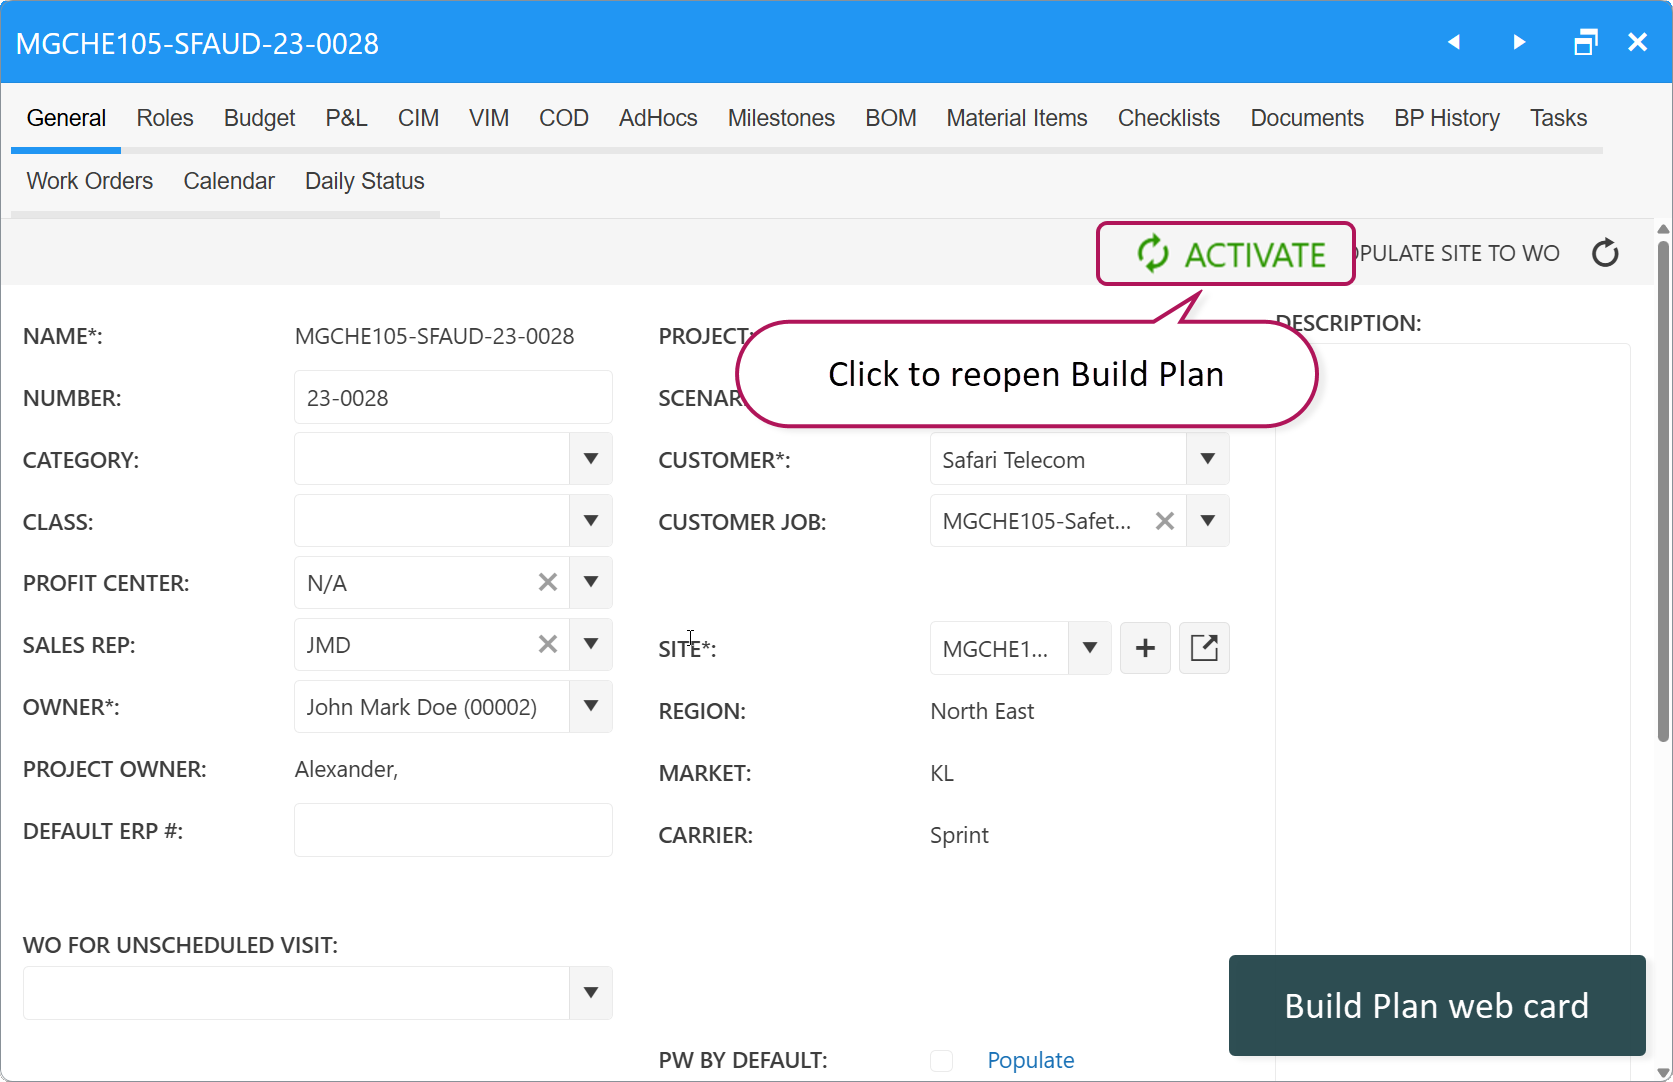Clear the Profit Center value N/A
The height and width of the screenshot is (1082, 1673).
pyautogui.click(x=547, y=583)
